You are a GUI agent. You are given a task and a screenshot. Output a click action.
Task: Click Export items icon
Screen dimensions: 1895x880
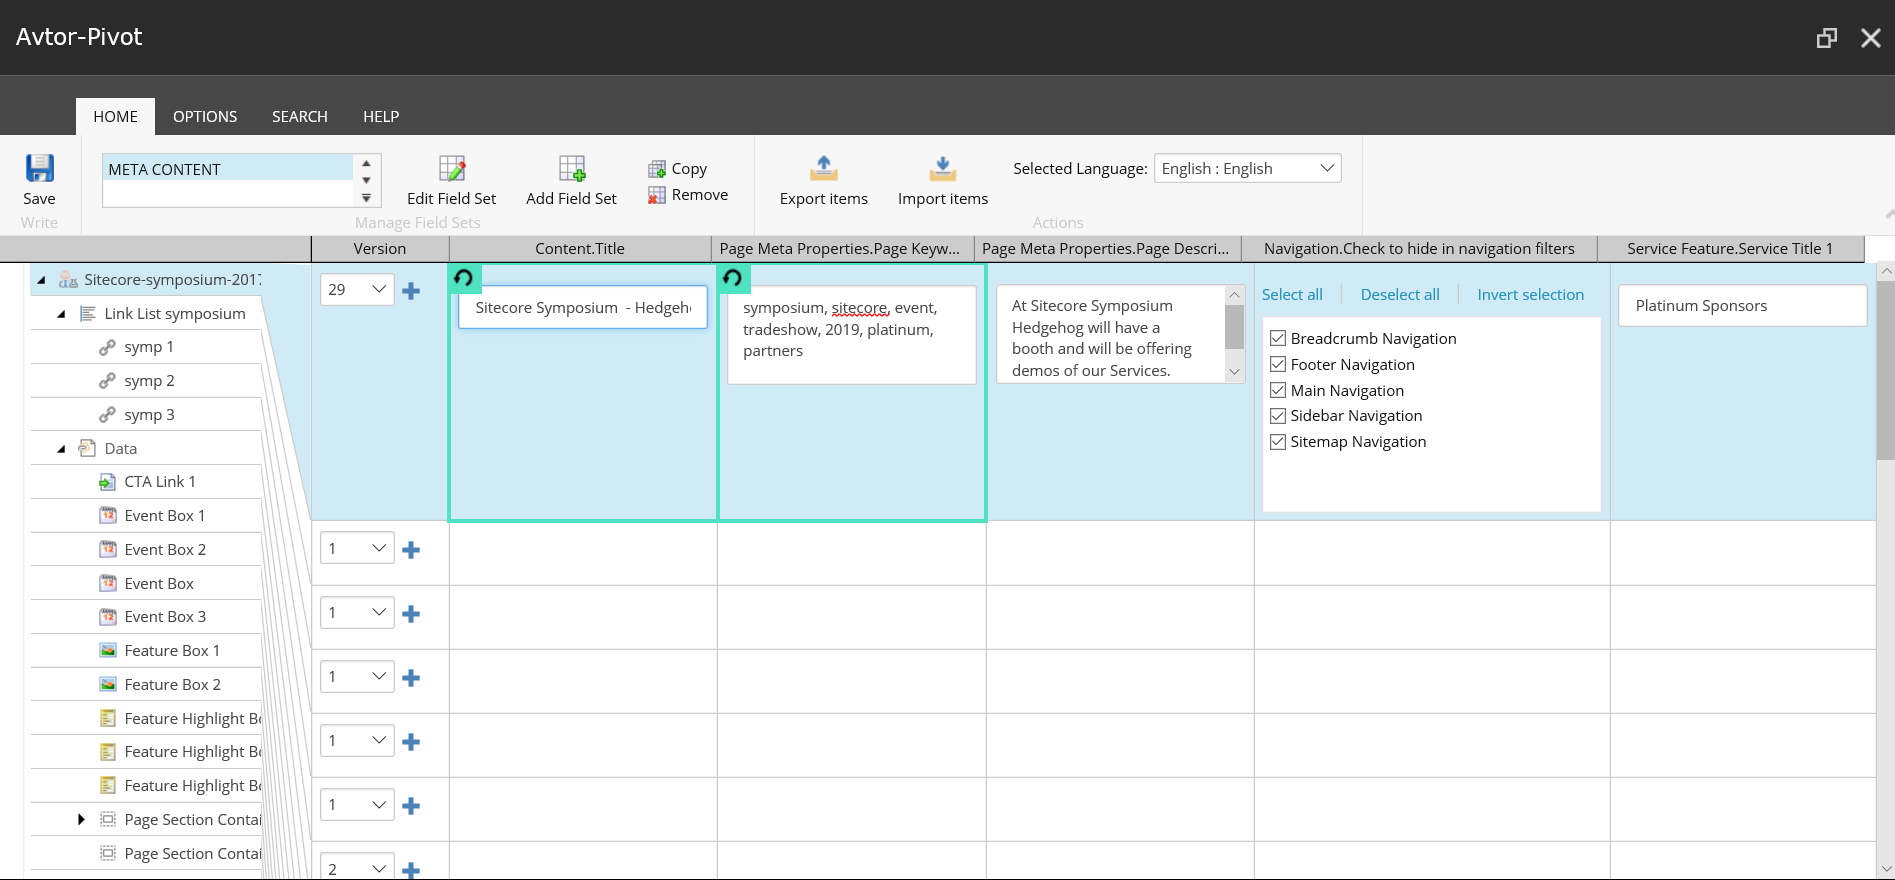coord(823,169)
